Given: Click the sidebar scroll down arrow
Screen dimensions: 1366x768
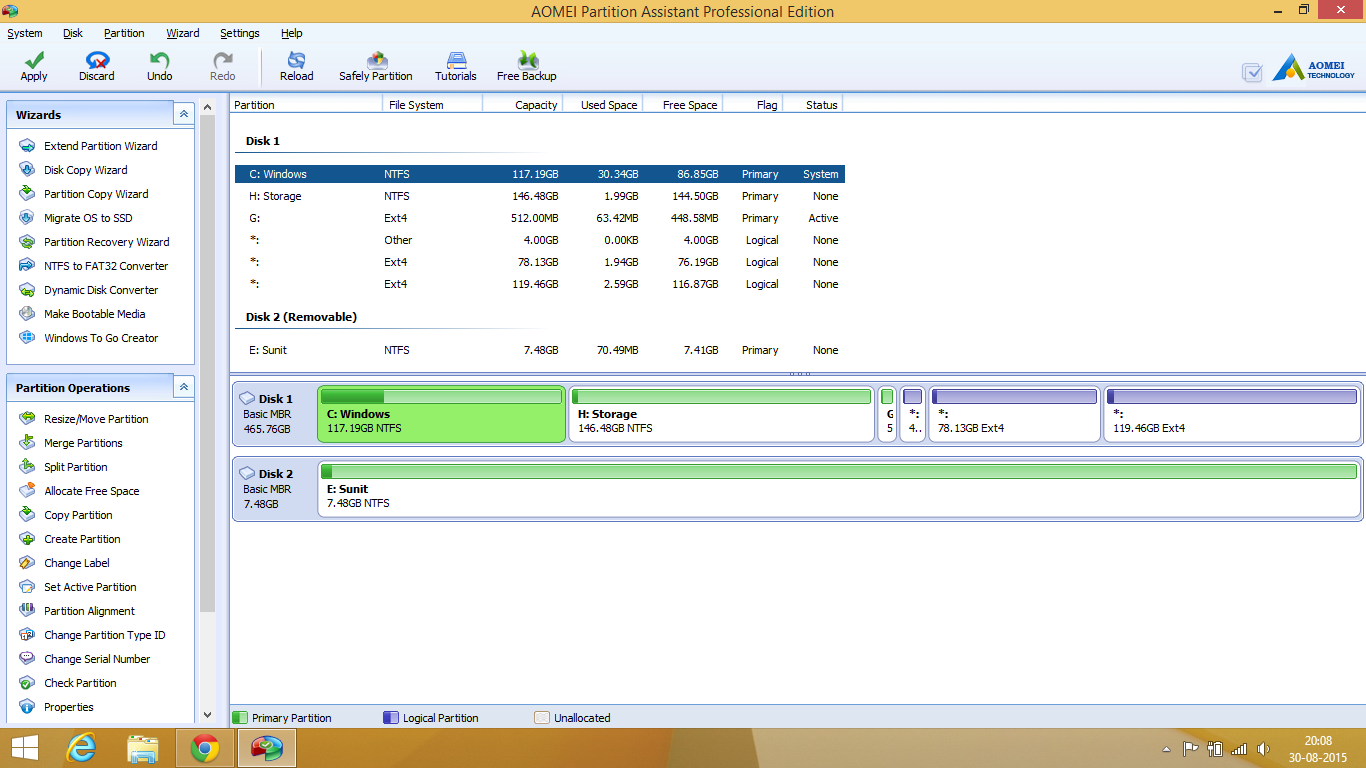Looking at the screenshot, I should coord(208,714).
